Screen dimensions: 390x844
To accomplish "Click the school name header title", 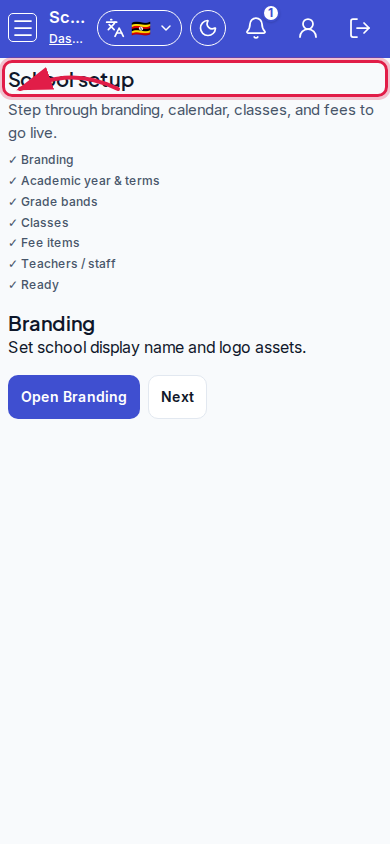I will pos(67,17).
